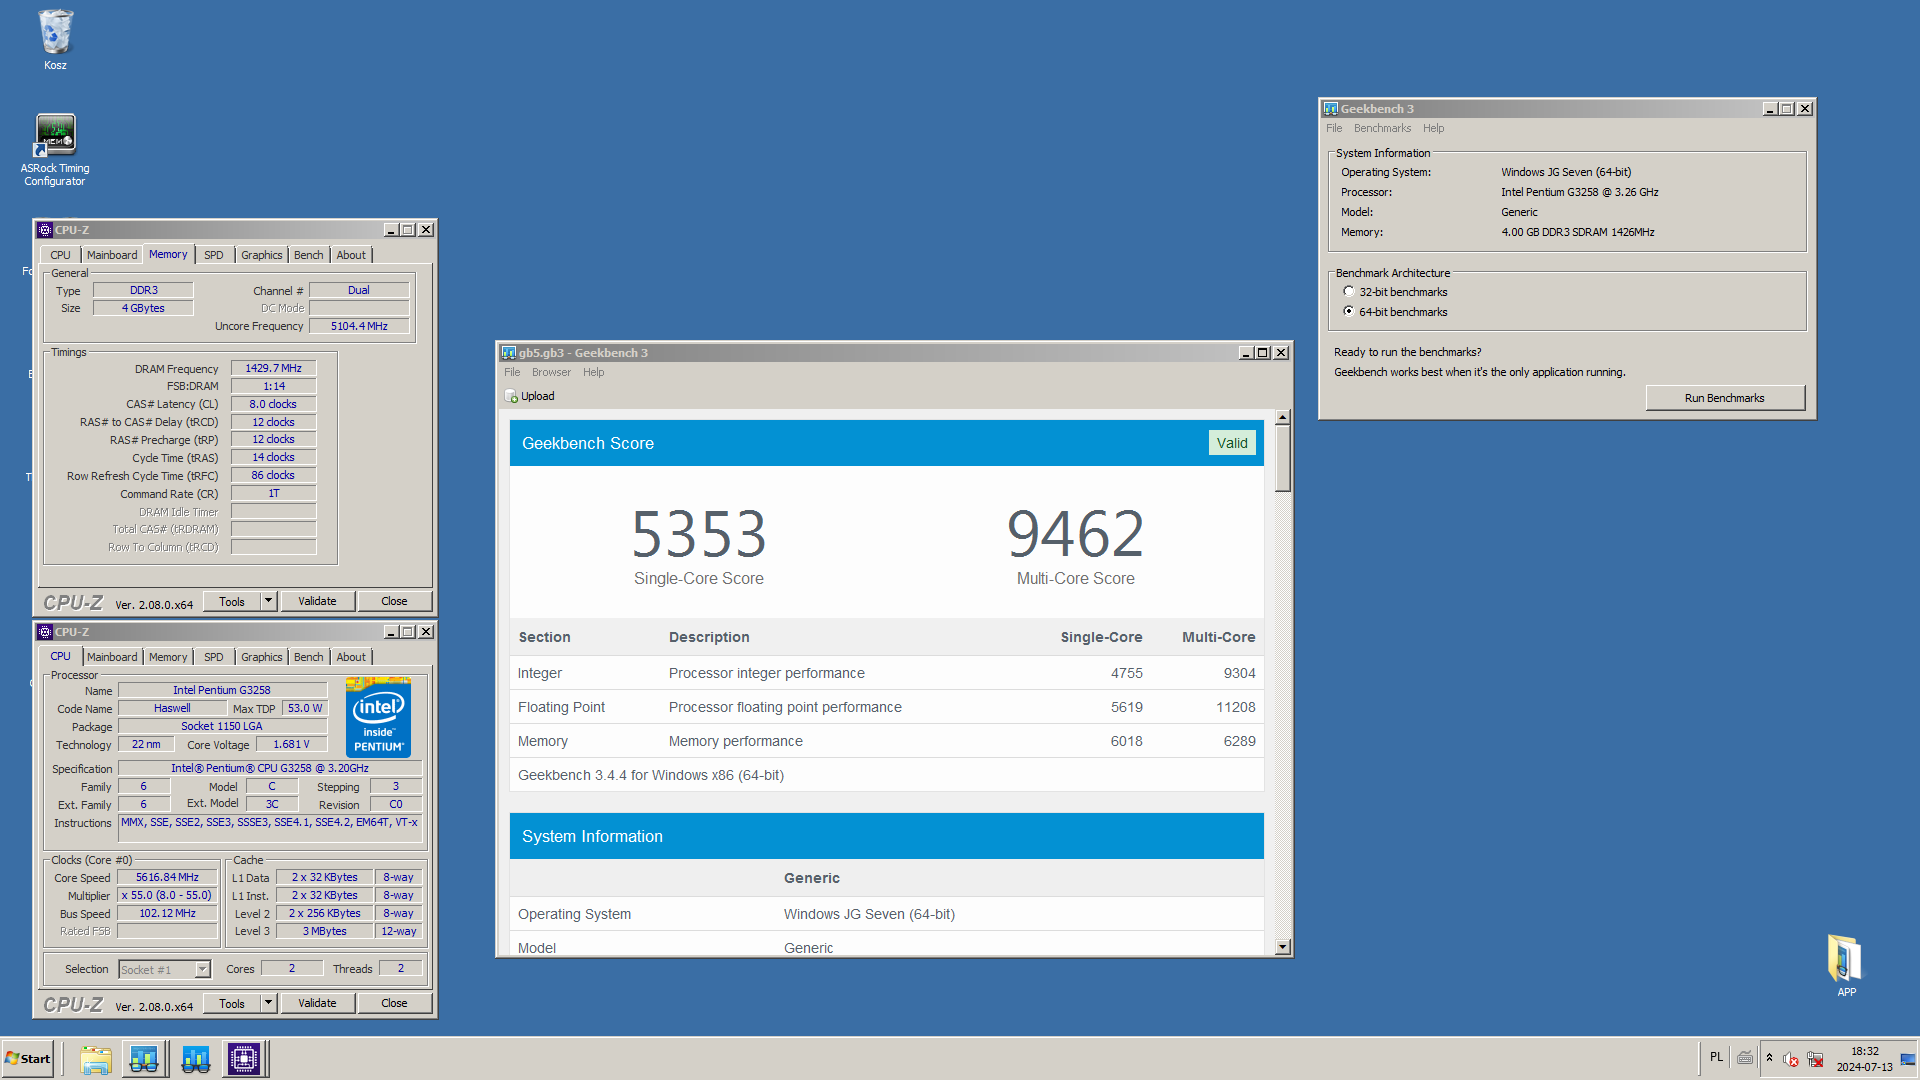Open the Browser menu in gb5.gb3 window
Viewport: 1920px width, 1080px height.
[551, 372]
